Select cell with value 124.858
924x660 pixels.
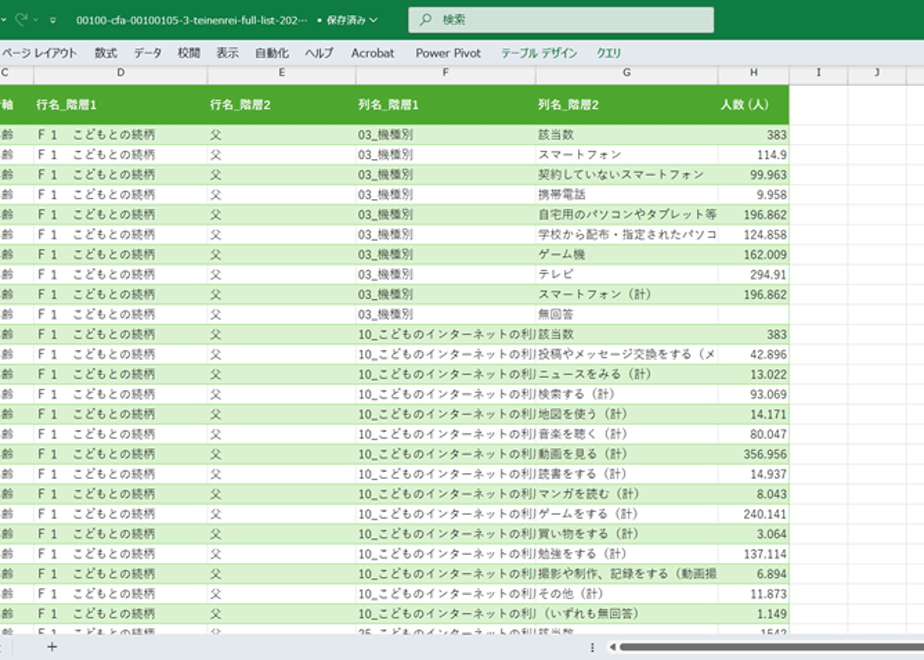point(753,235)
